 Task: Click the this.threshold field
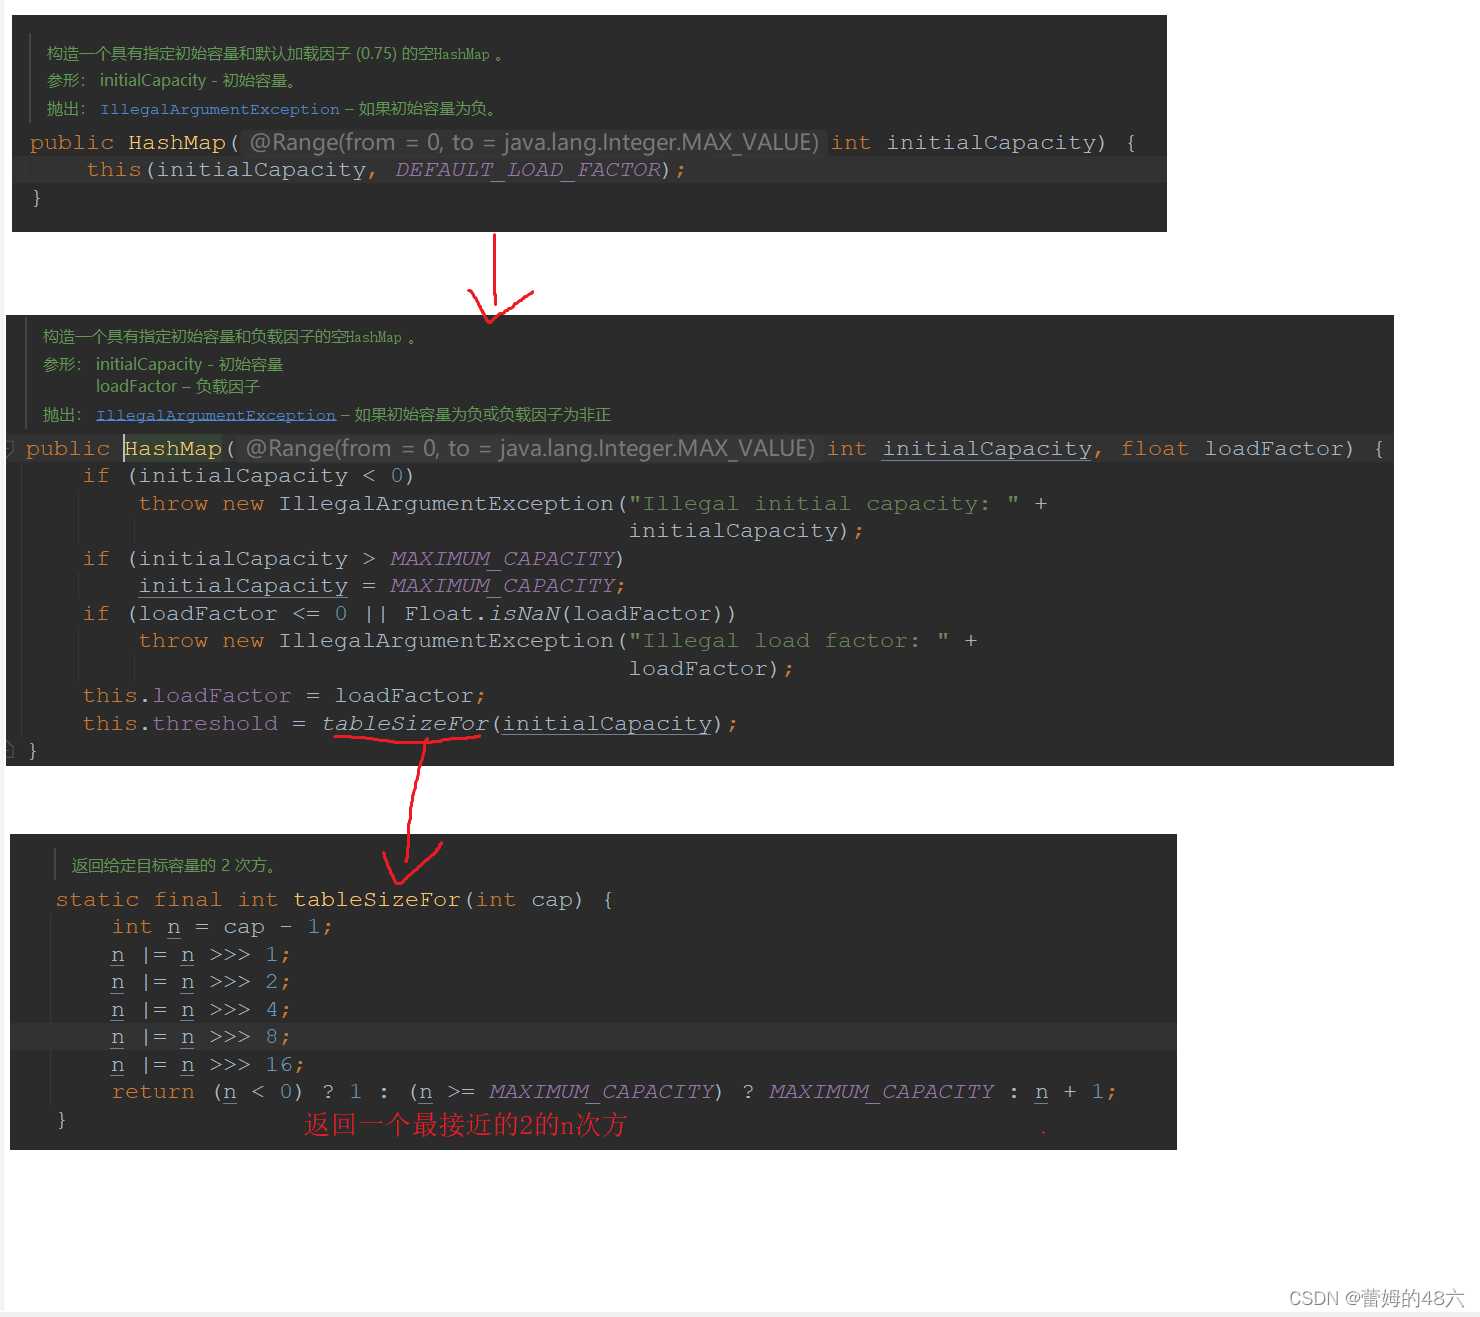180,723
